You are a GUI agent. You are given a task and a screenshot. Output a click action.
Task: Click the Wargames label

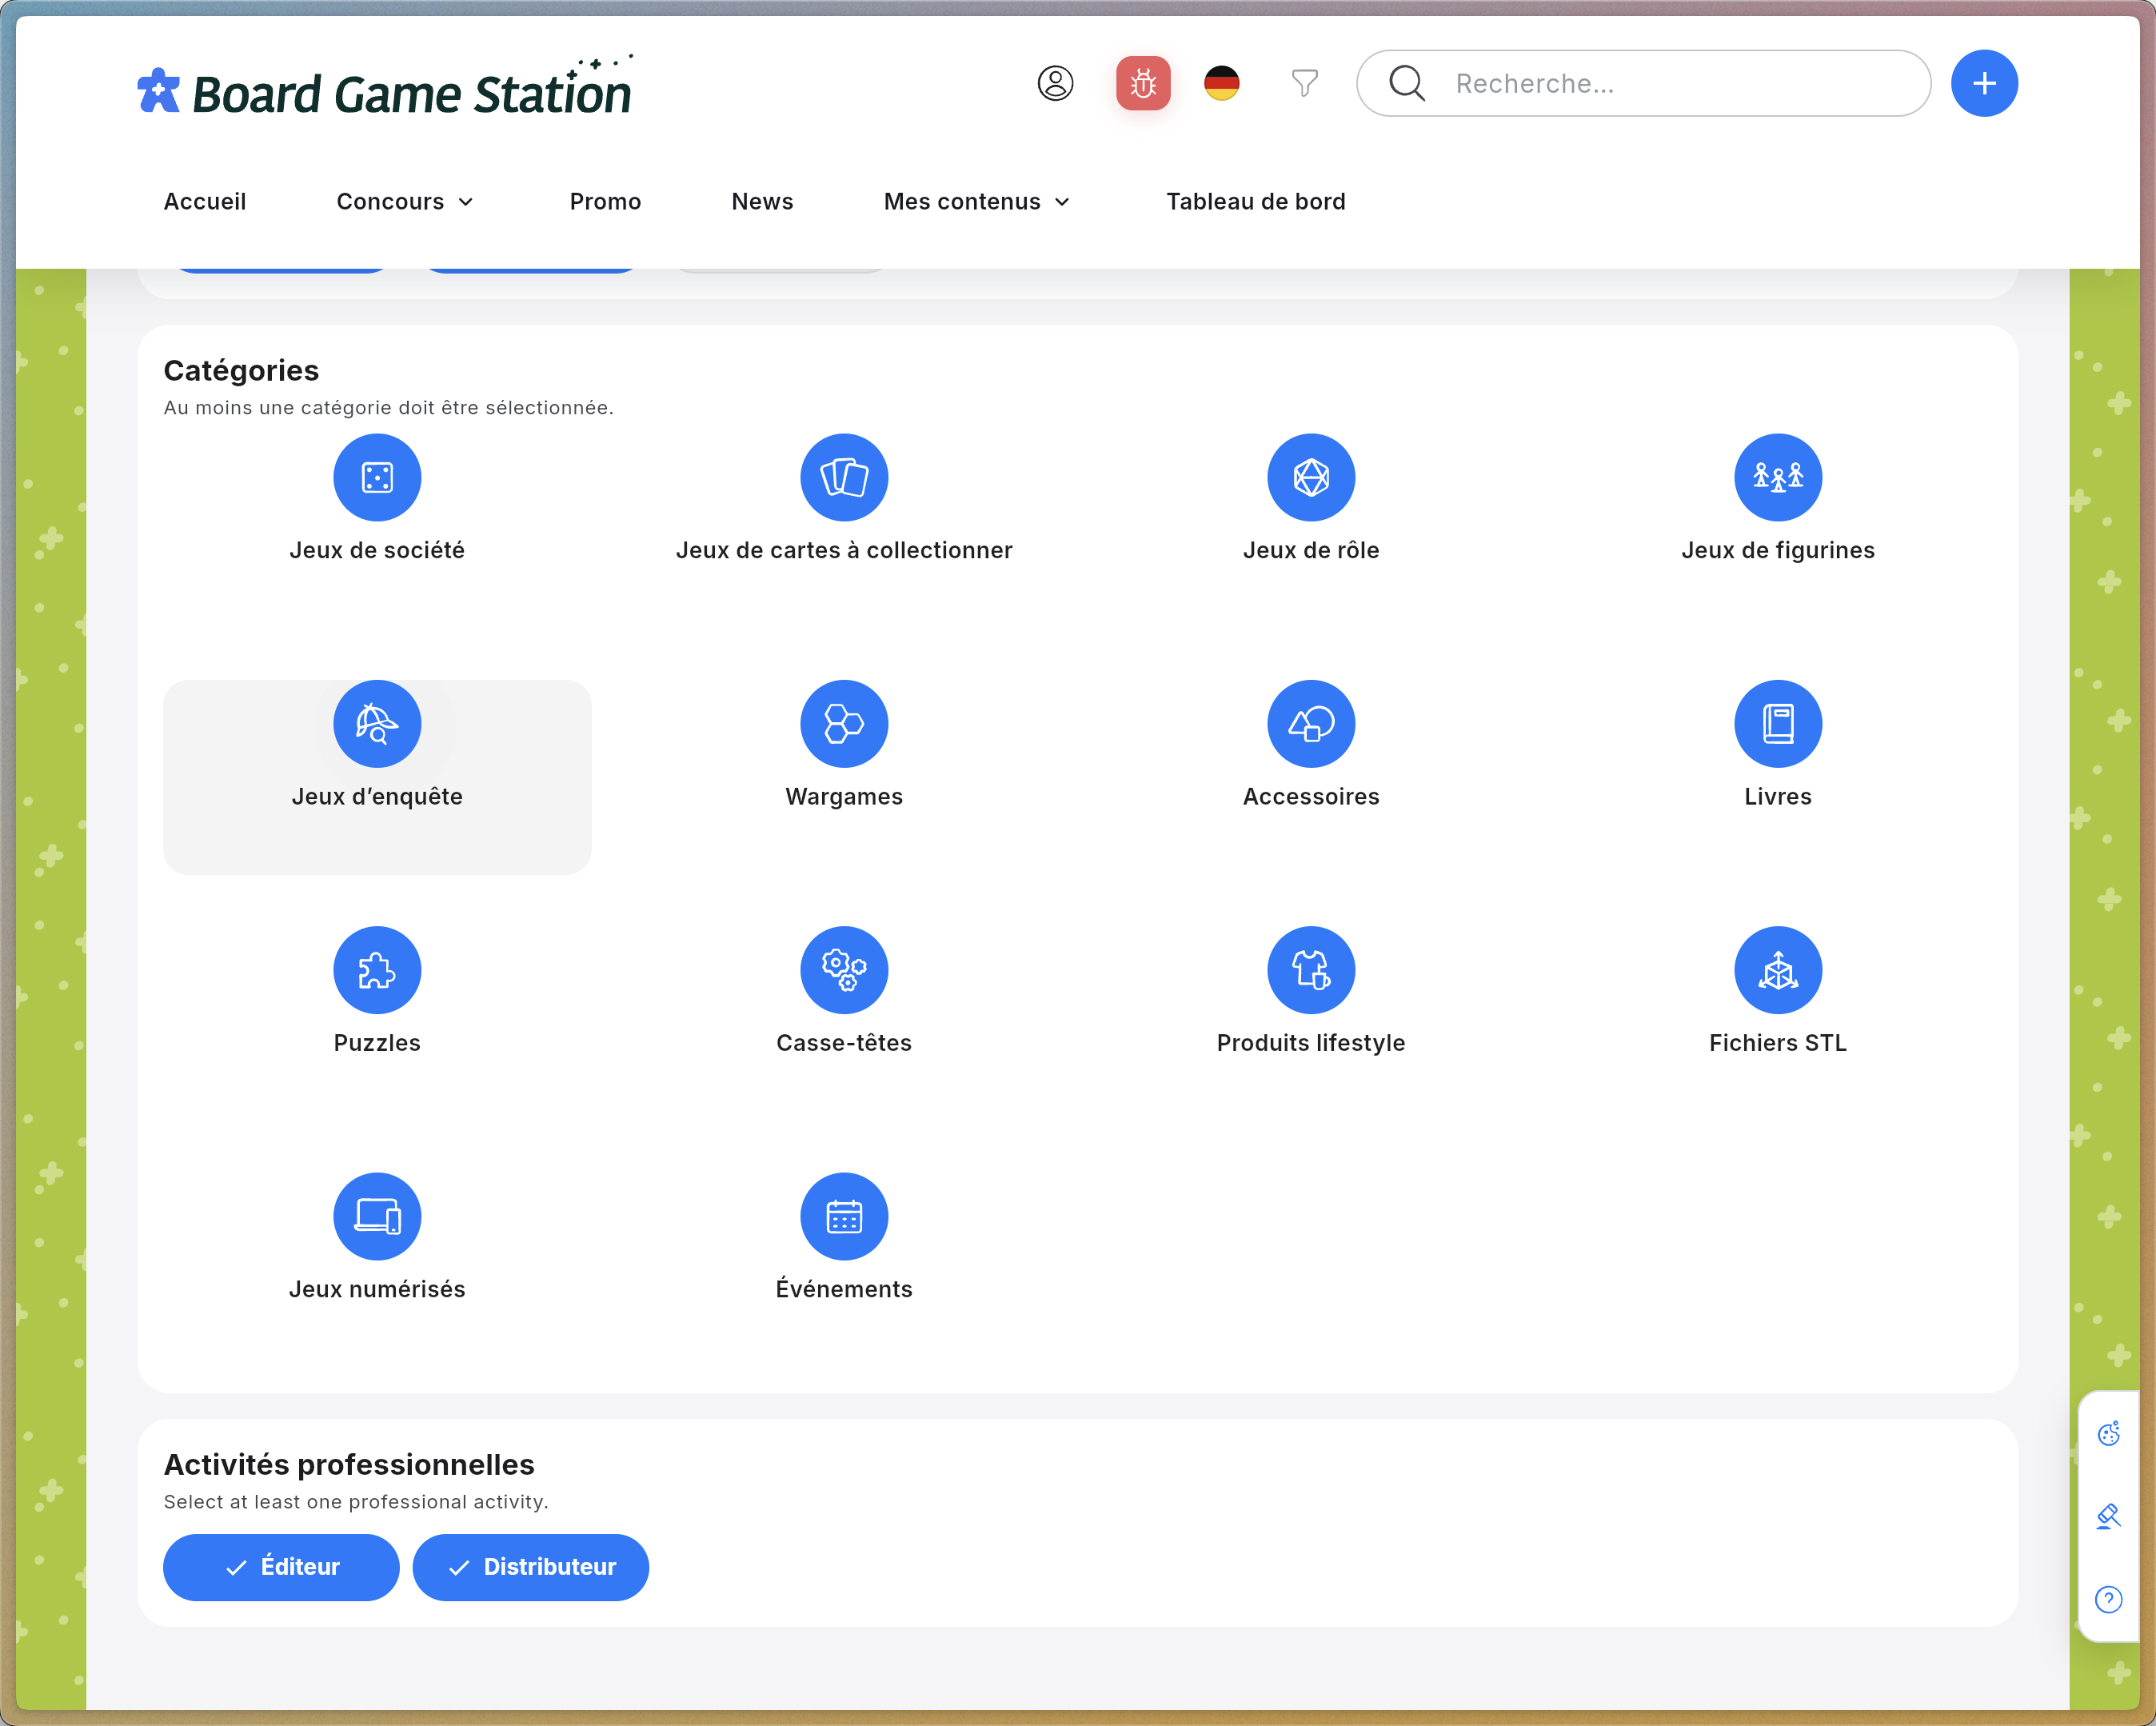point(844,796)
